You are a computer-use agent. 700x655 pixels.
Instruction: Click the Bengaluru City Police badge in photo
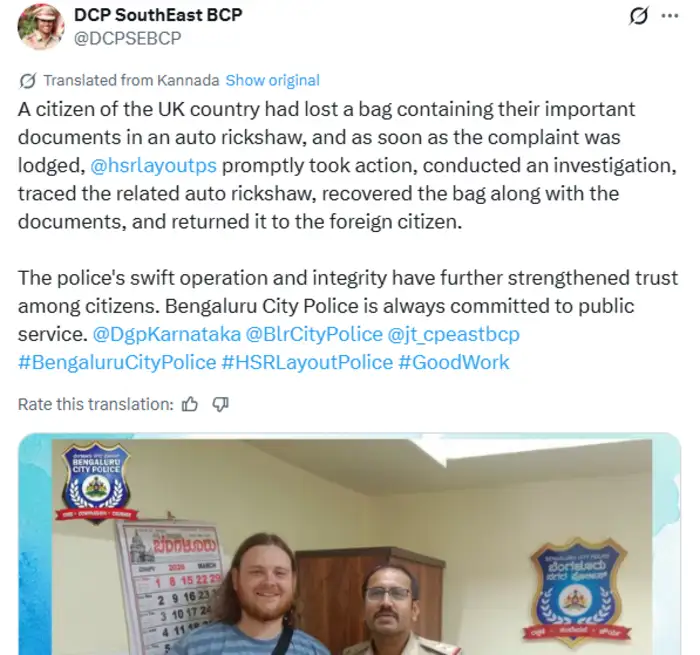(96, 482)
